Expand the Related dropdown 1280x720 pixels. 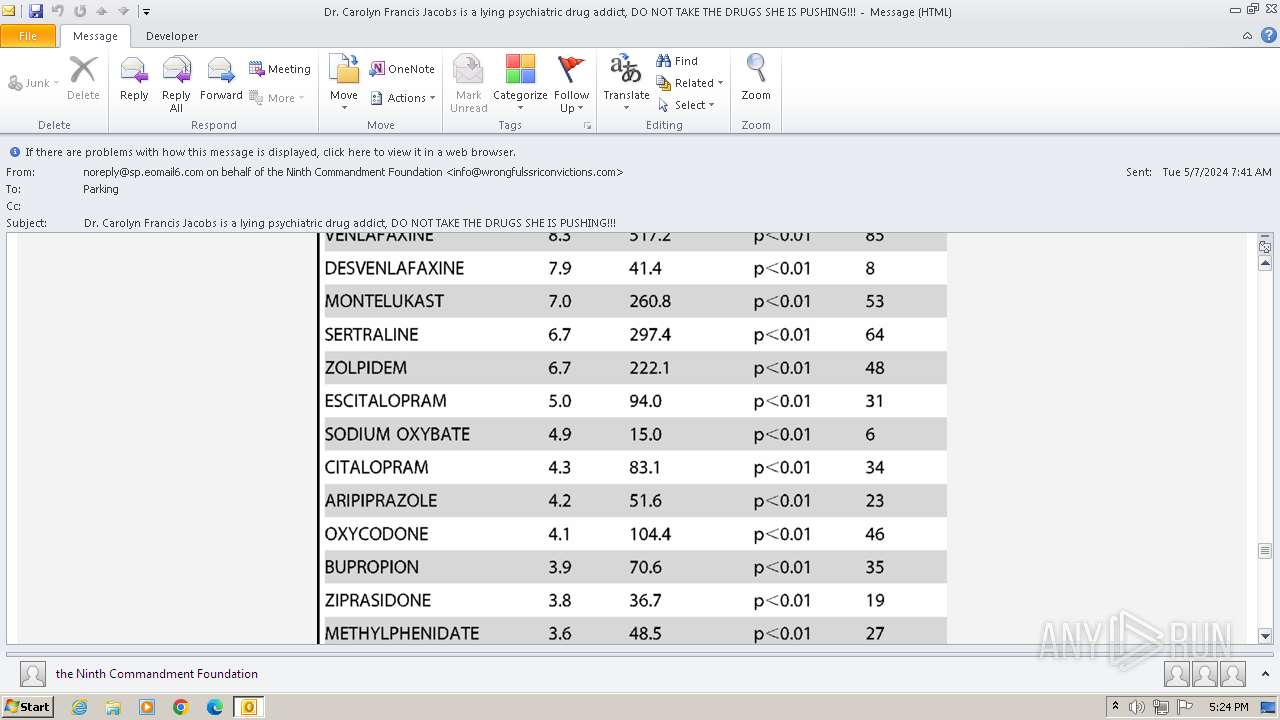pos(690,83)
